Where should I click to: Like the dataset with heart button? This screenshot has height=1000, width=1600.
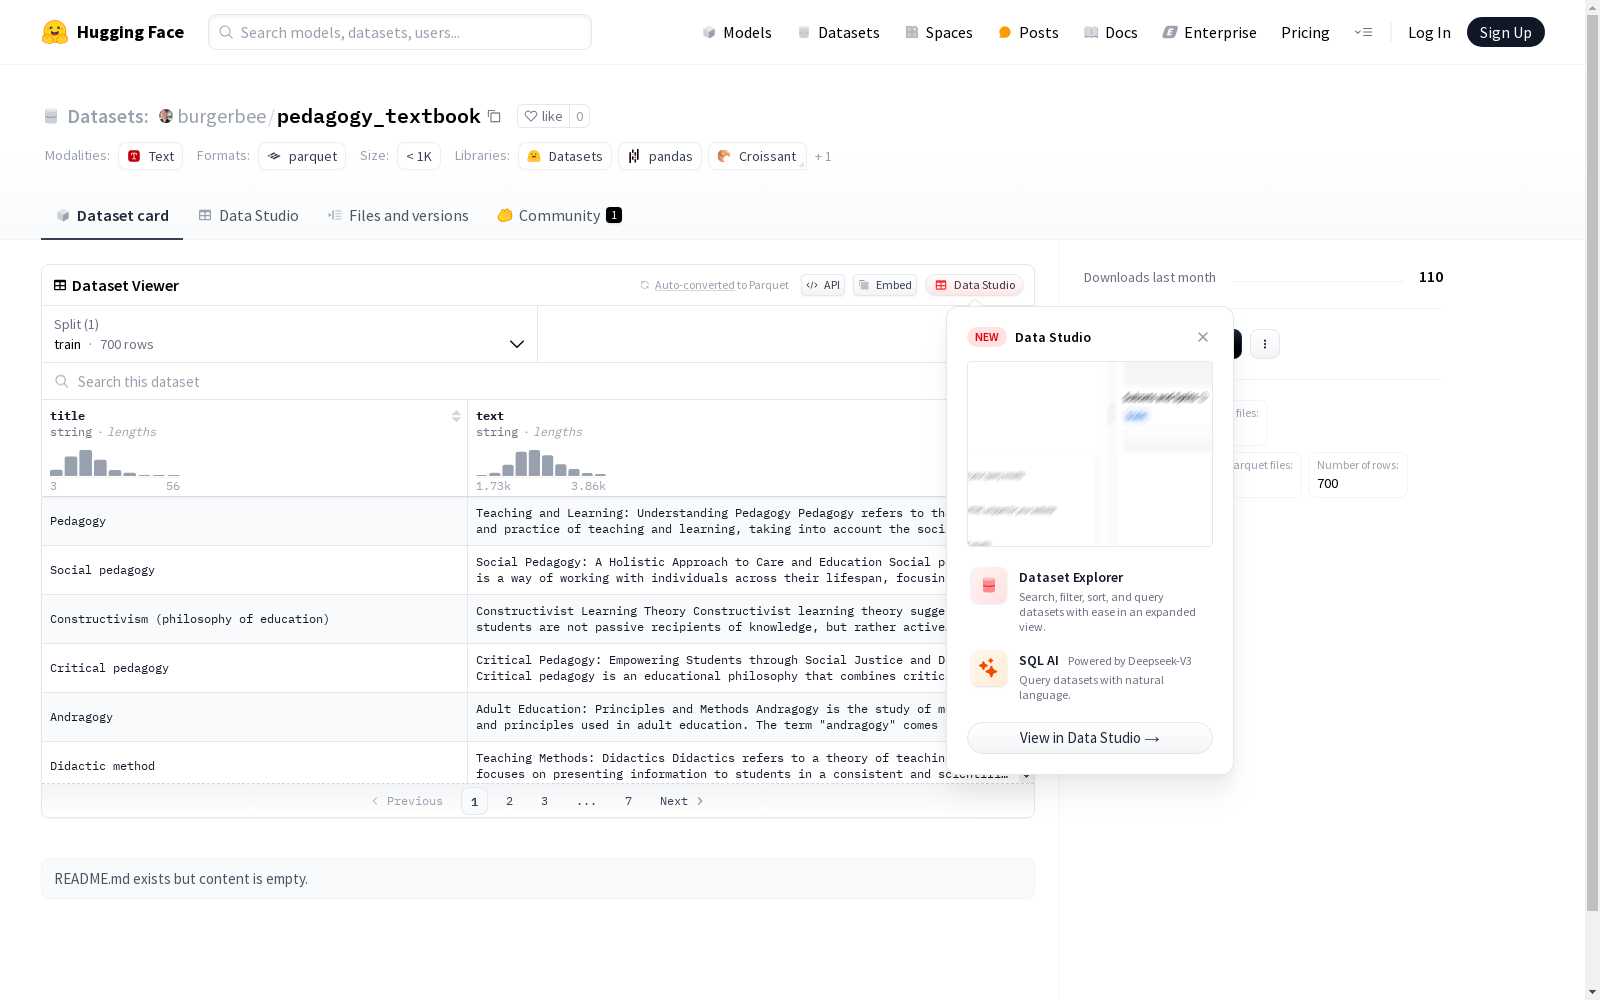[x=543, y=116]
